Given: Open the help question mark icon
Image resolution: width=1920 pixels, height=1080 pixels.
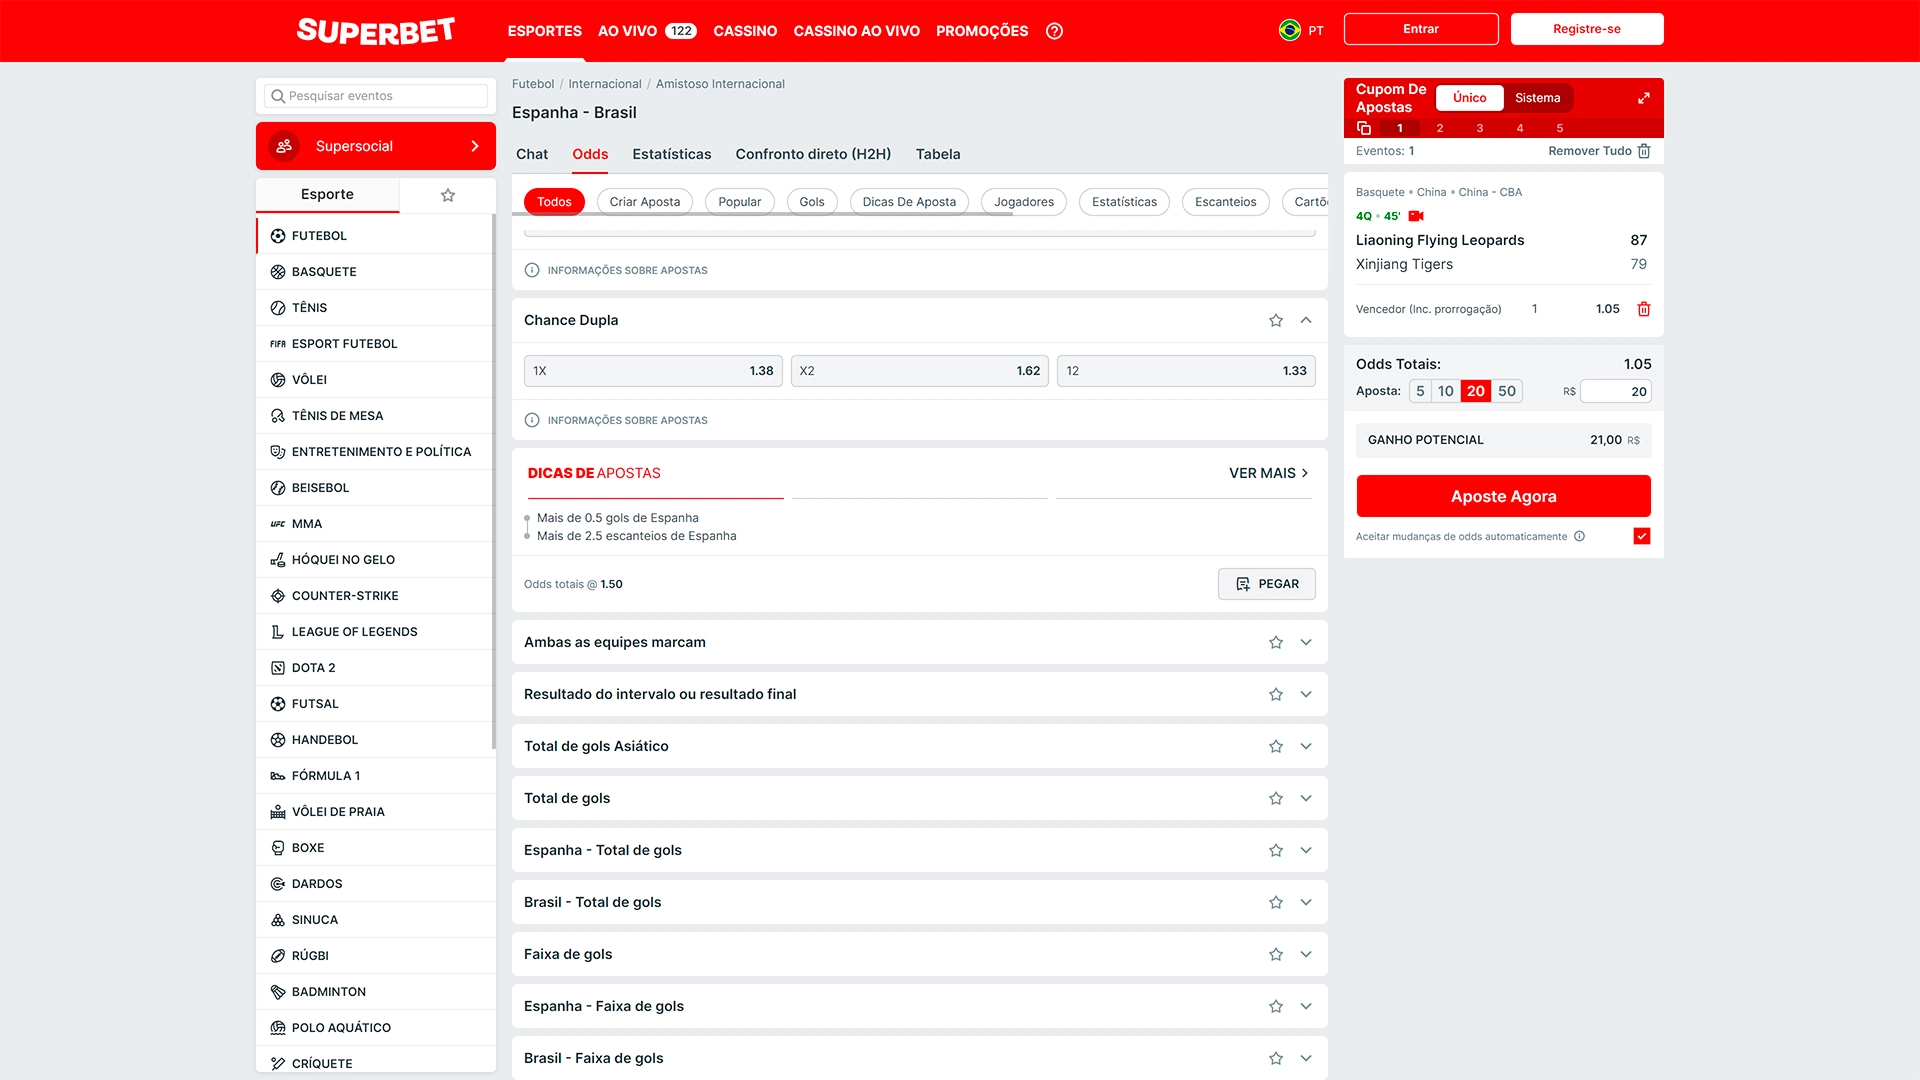Looking at the screenshot, I should click(1054, 31).
